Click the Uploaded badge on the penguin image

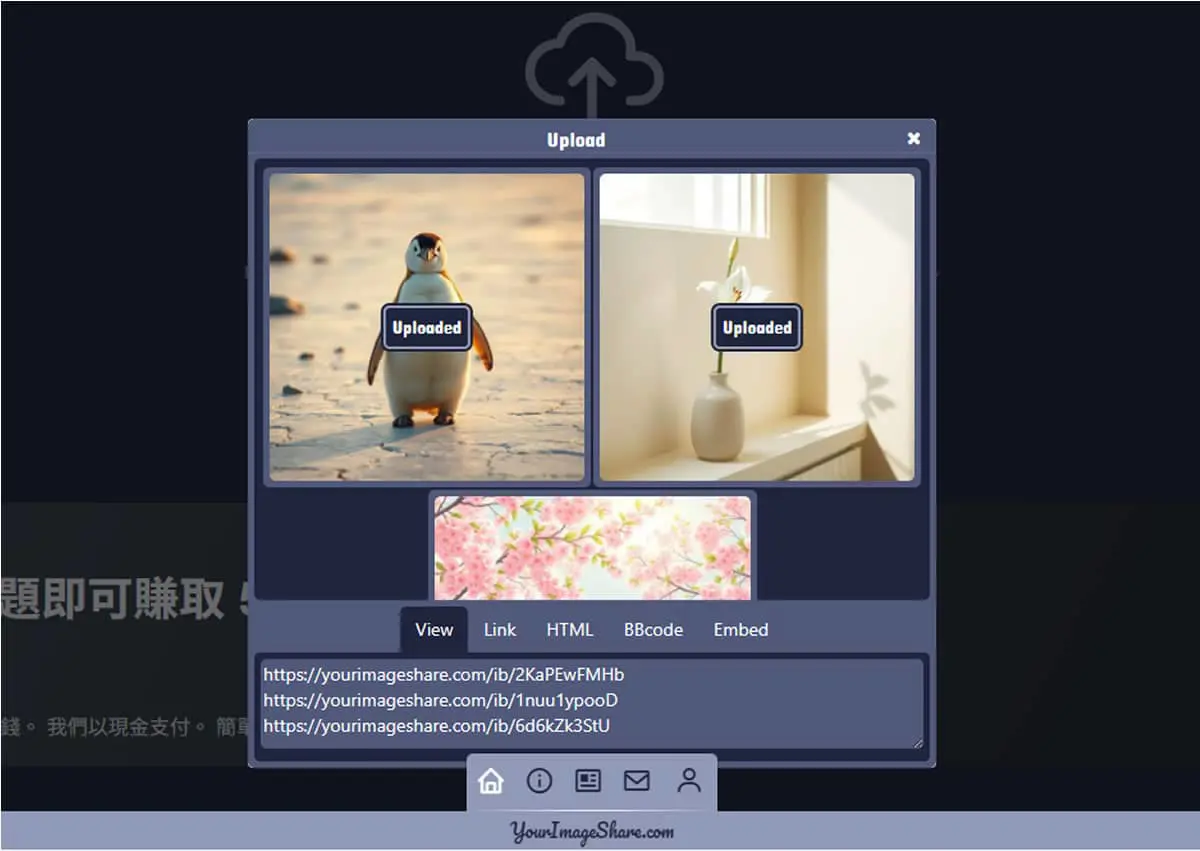(x=427, y=327)
